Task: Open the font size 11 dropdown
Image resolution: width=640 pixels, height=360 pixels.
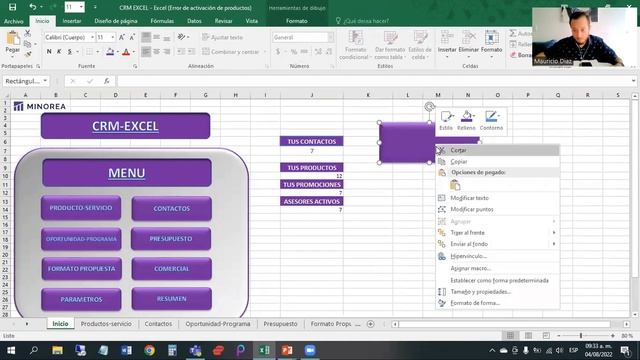Action: (x=113, y=37)
